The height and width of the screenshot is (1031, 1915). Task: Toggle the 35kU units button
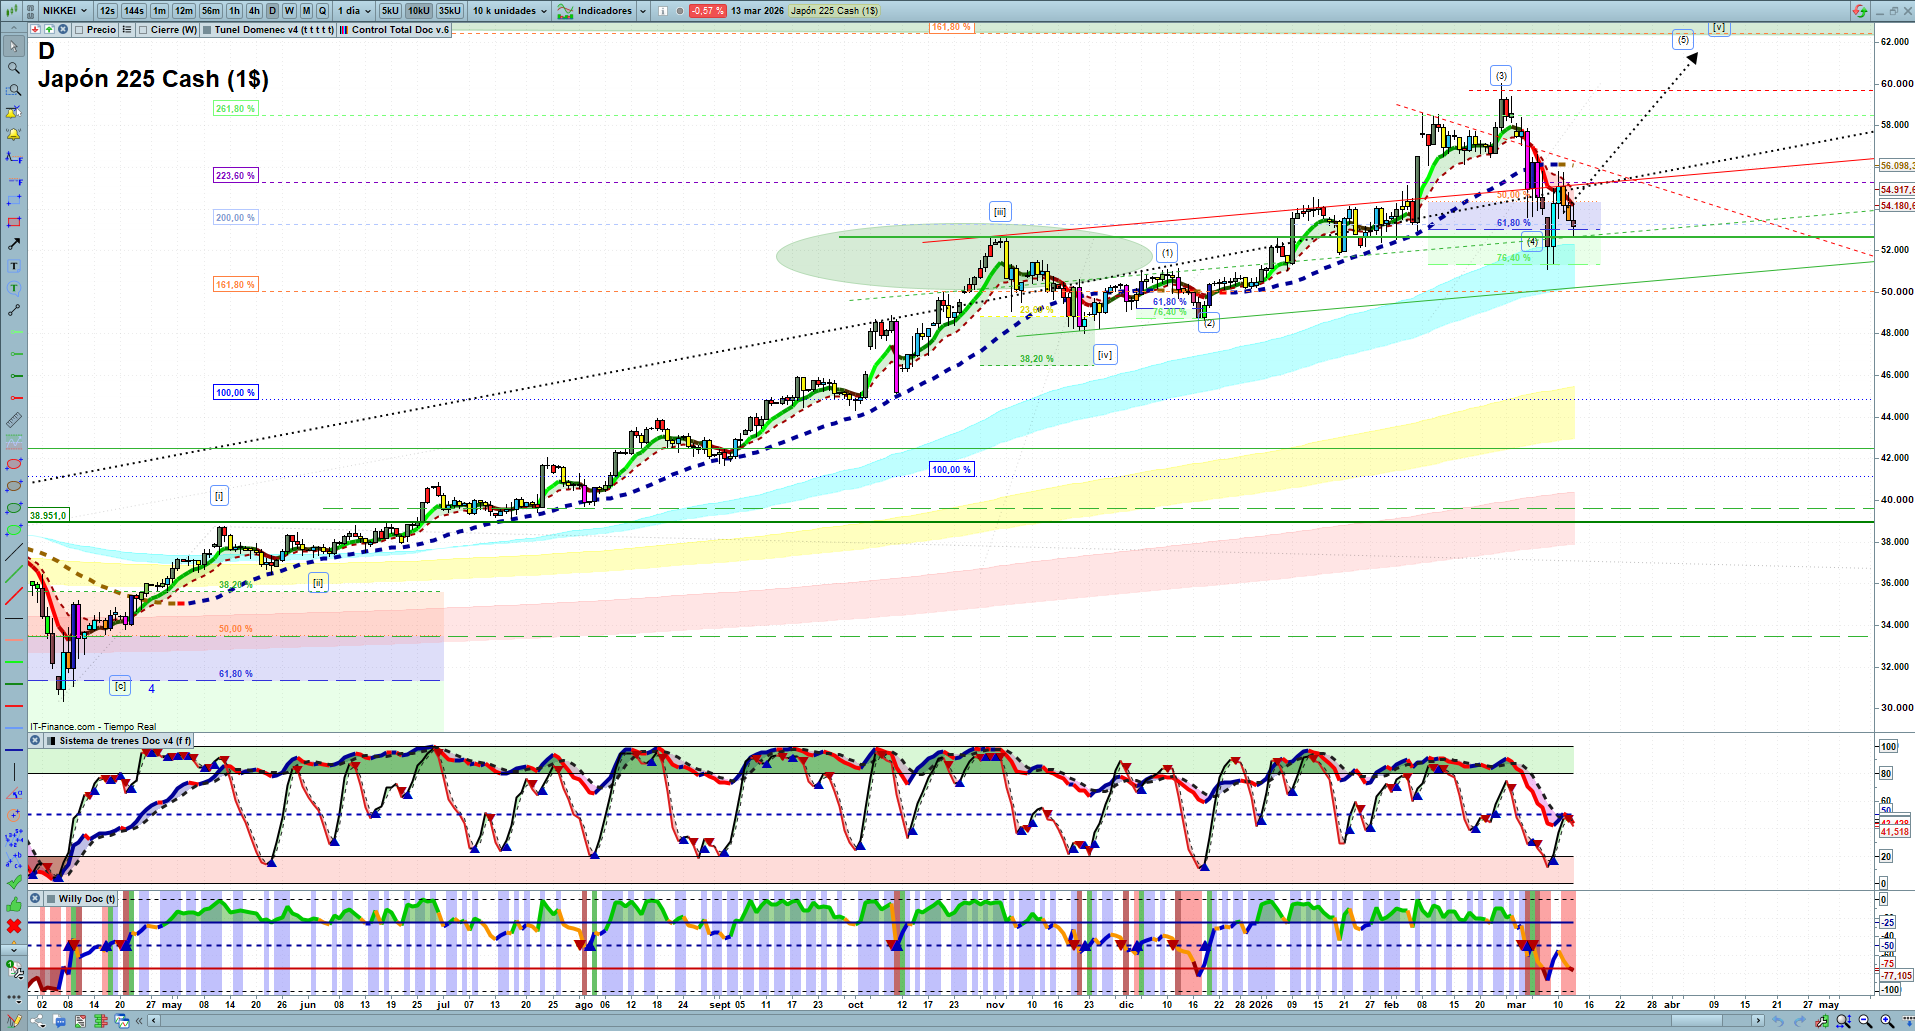click(x=450, y=11)
